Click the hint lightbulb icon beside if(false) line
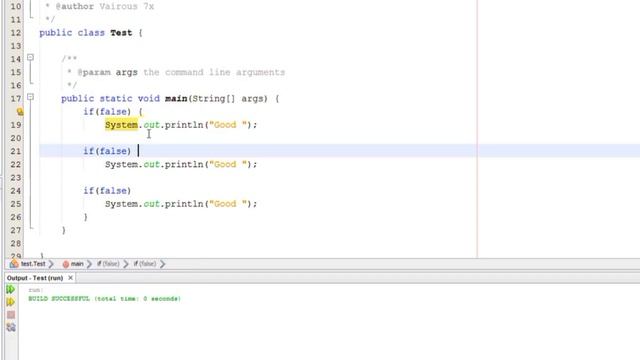 click(x=20, y=111)
